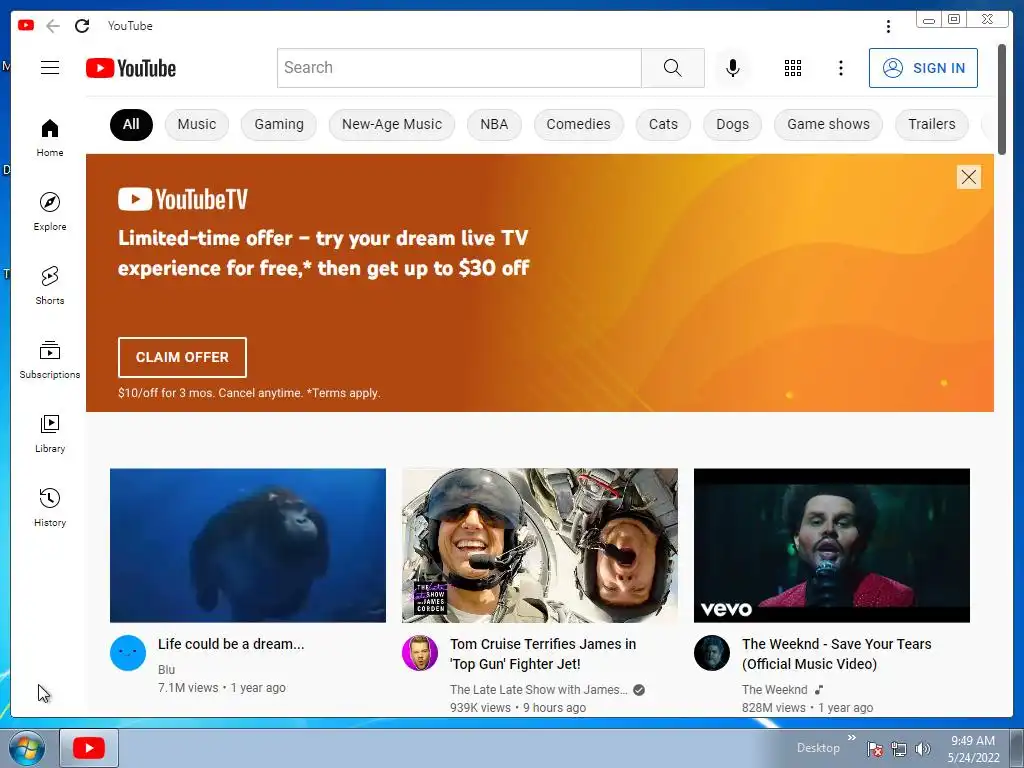Open The Weeknd Save Your Tears title
This screenshot has height=768, width=1024.
click(x=837, y=654)
